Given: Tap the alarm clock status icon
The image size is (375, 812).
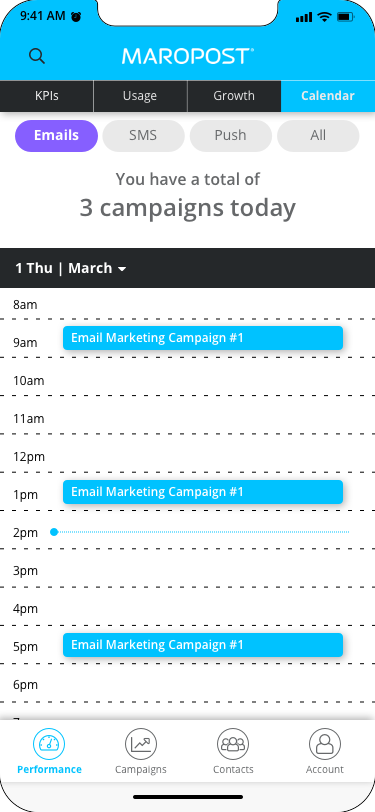Looking at the screenshot, I should point(76,17).
